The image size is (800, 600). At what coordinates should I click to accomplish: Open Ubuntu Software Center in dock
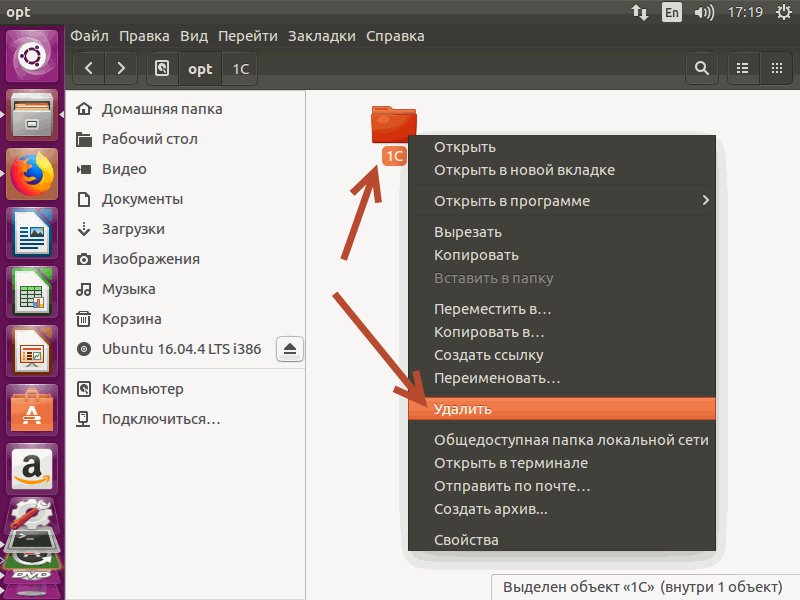[33, 409]
